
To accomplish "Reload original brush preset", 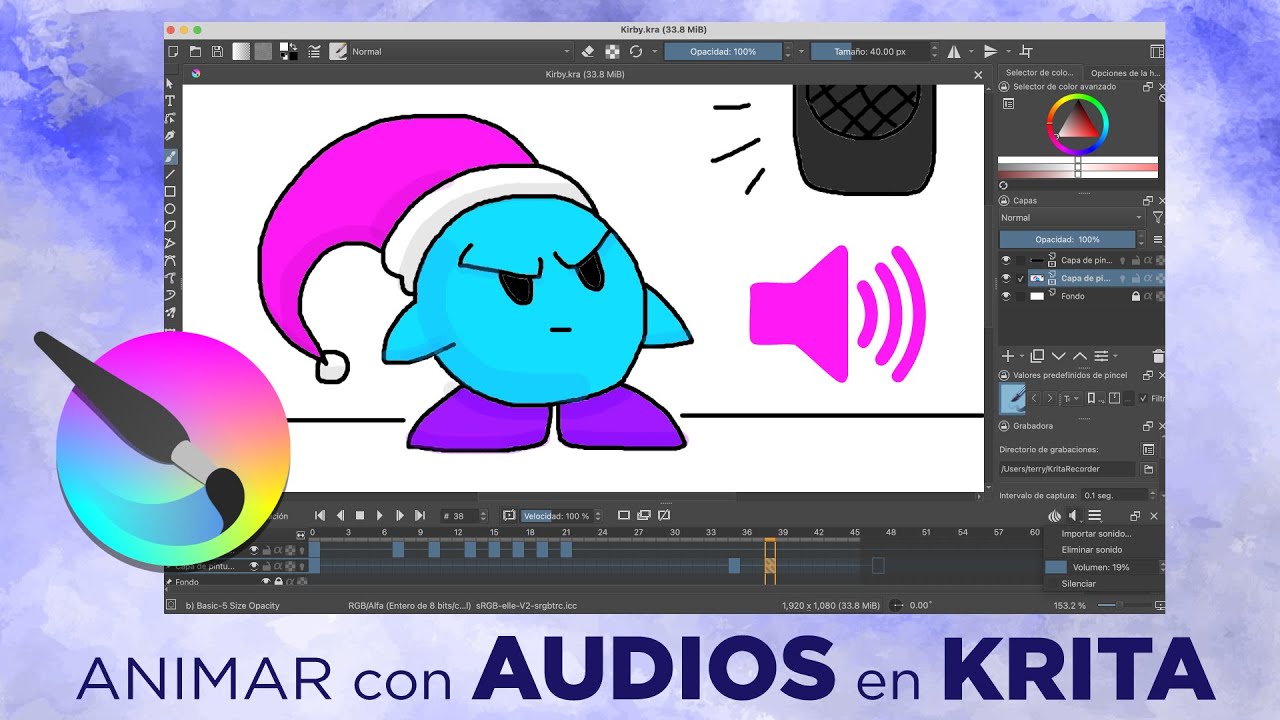I will [x=634, y=51].
